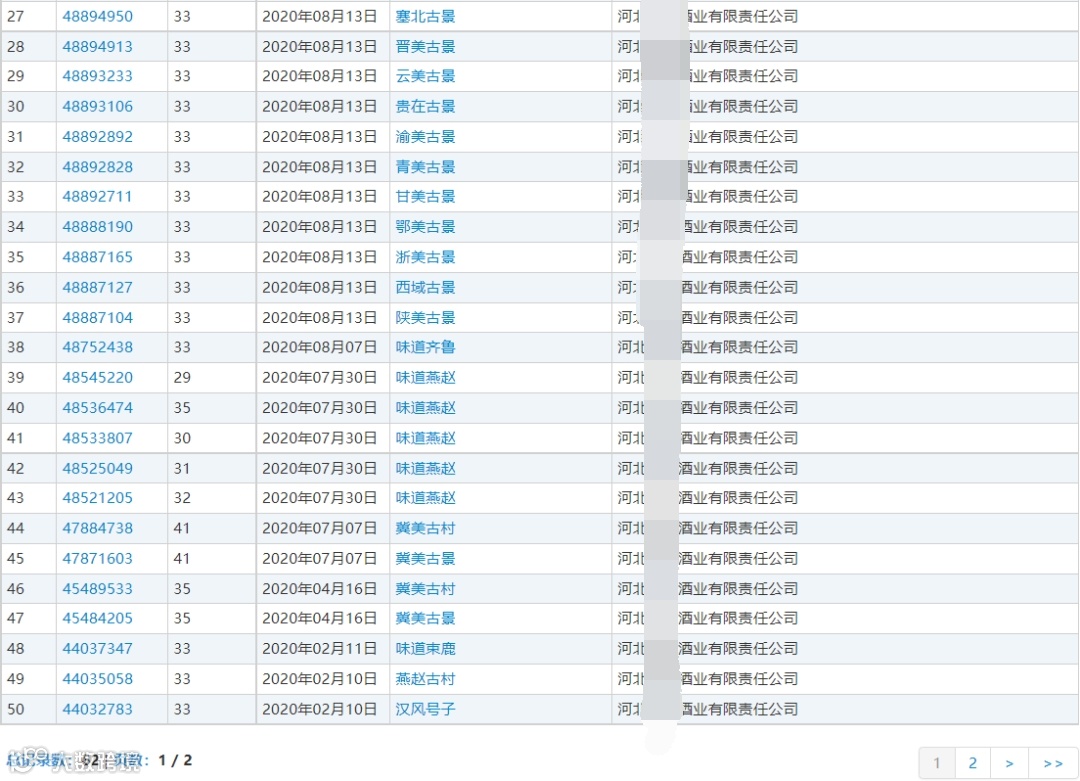Select page count text 1 / 2
This screenshot has width=1080, height=781.
point(175,761)
